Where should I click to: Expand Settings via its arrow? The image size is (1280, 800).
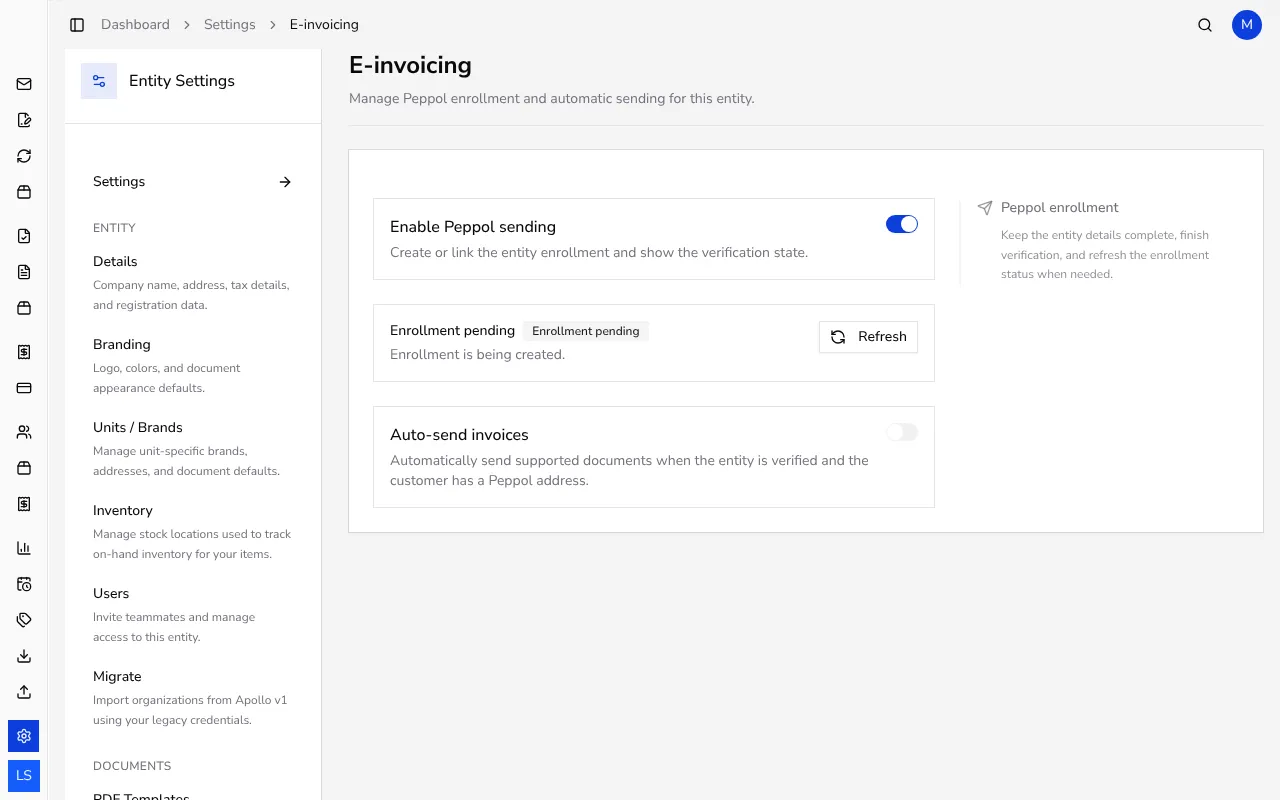(x=285, y=182)
